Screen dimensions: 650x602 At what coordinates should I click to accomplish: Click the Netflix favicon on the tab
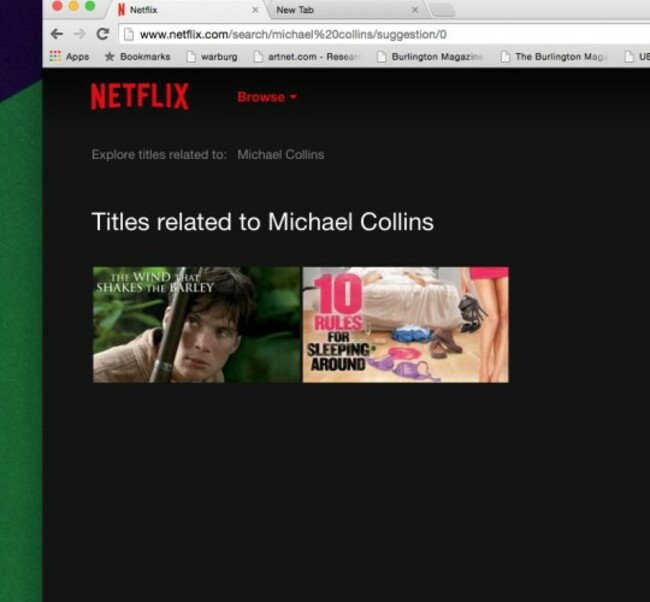[x=121, y=10]
